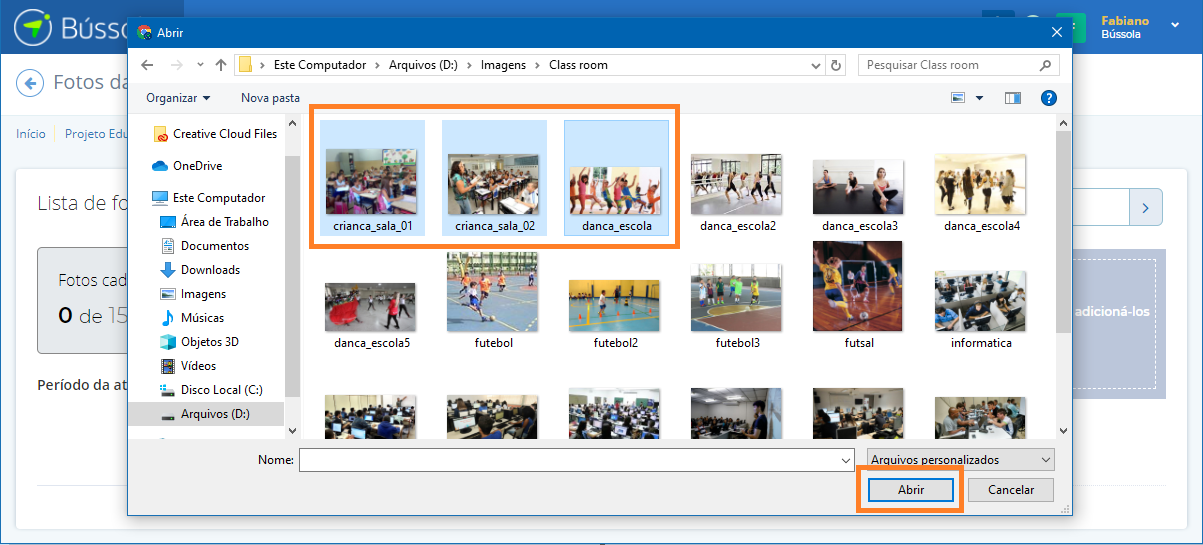Image resolution: width=1203 pixels, height=545 pixels.
Task: Select Este Computador in the navigation pane
Action: [208, 198]
